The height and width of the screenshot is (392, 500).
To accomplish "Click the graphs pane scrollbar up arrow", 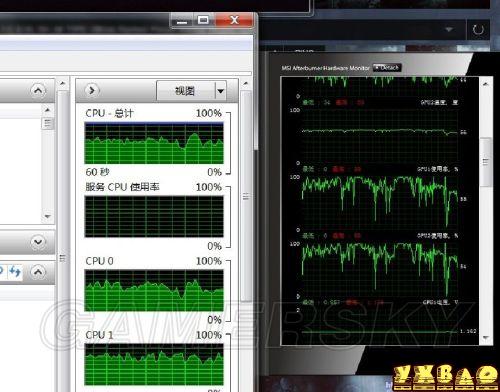I will [246, 83].
